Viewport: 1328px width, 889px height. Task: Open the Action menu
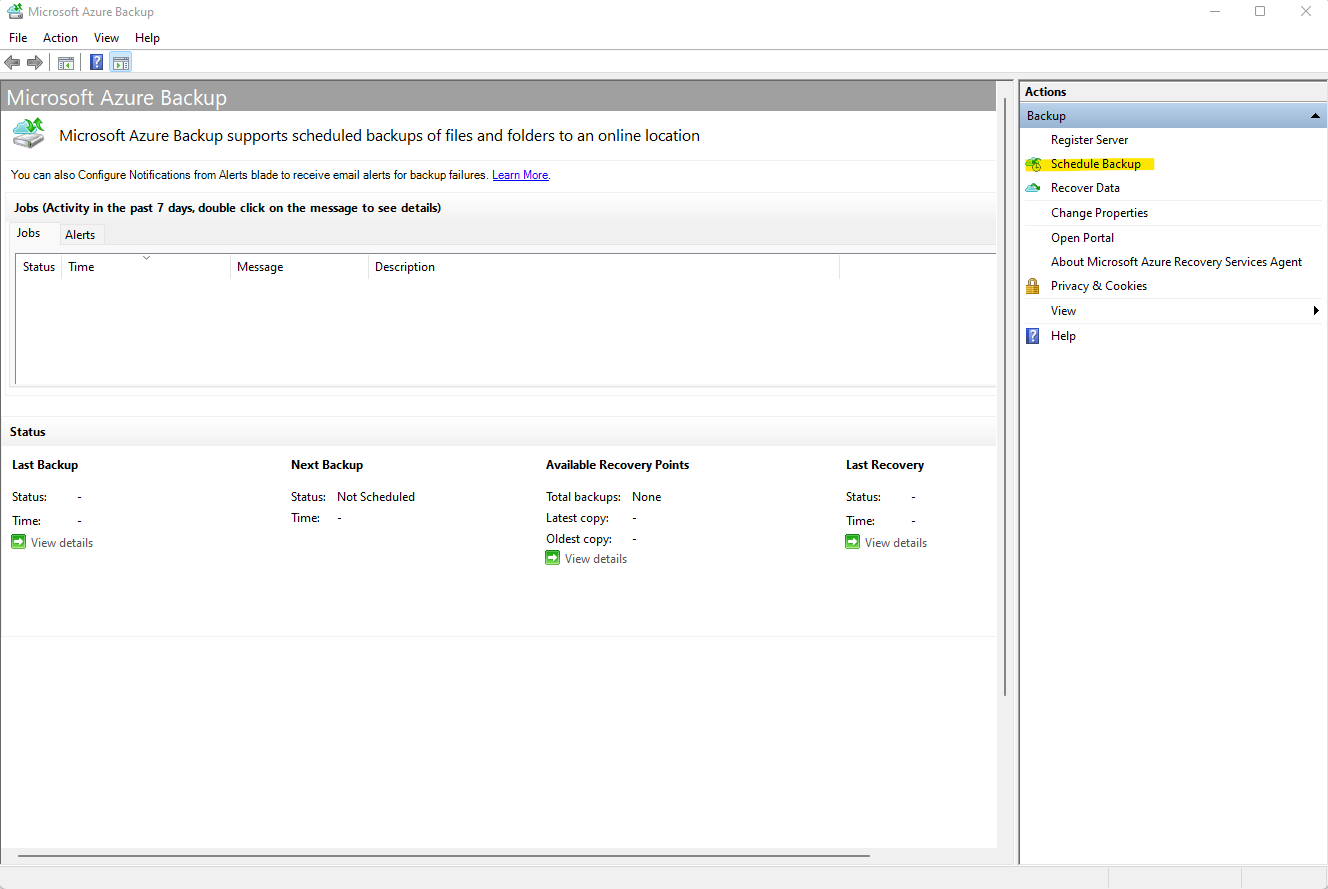point(60,38)
